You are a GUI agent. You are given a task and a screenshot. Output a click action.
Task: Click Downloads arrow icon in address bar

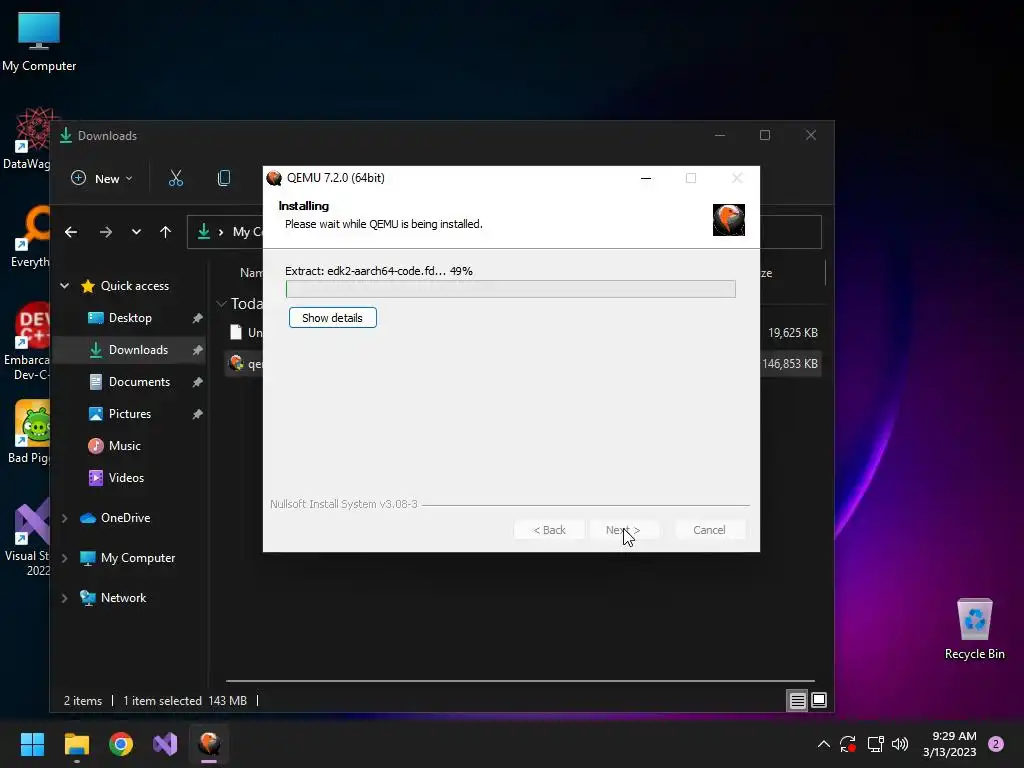pyautogui.click(x=204, y=231)
